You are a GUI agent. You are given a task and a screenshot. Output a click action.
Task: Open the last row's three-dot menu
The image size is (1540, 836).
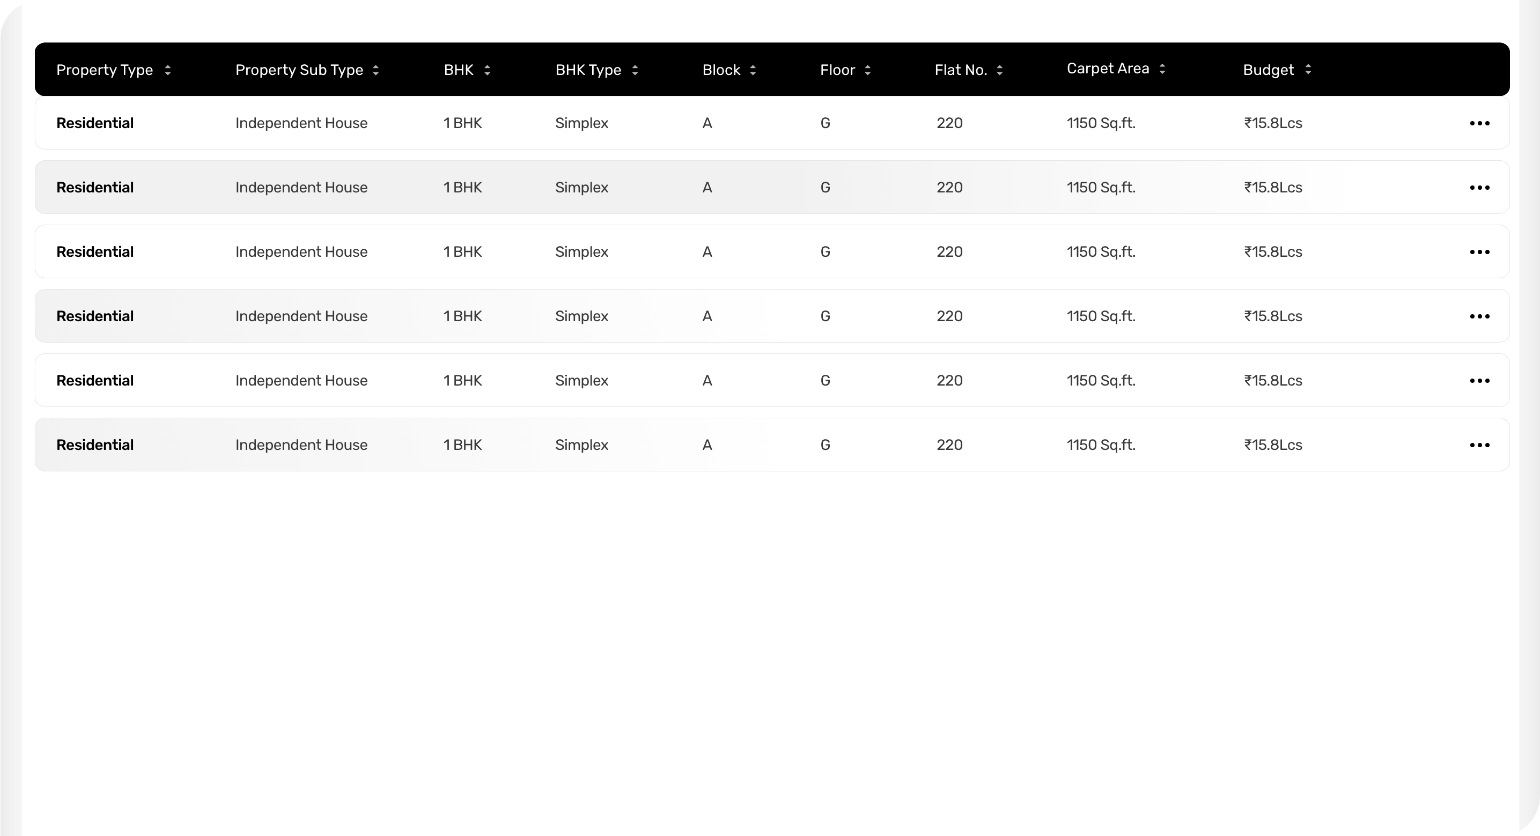[x=1480, y=445]
